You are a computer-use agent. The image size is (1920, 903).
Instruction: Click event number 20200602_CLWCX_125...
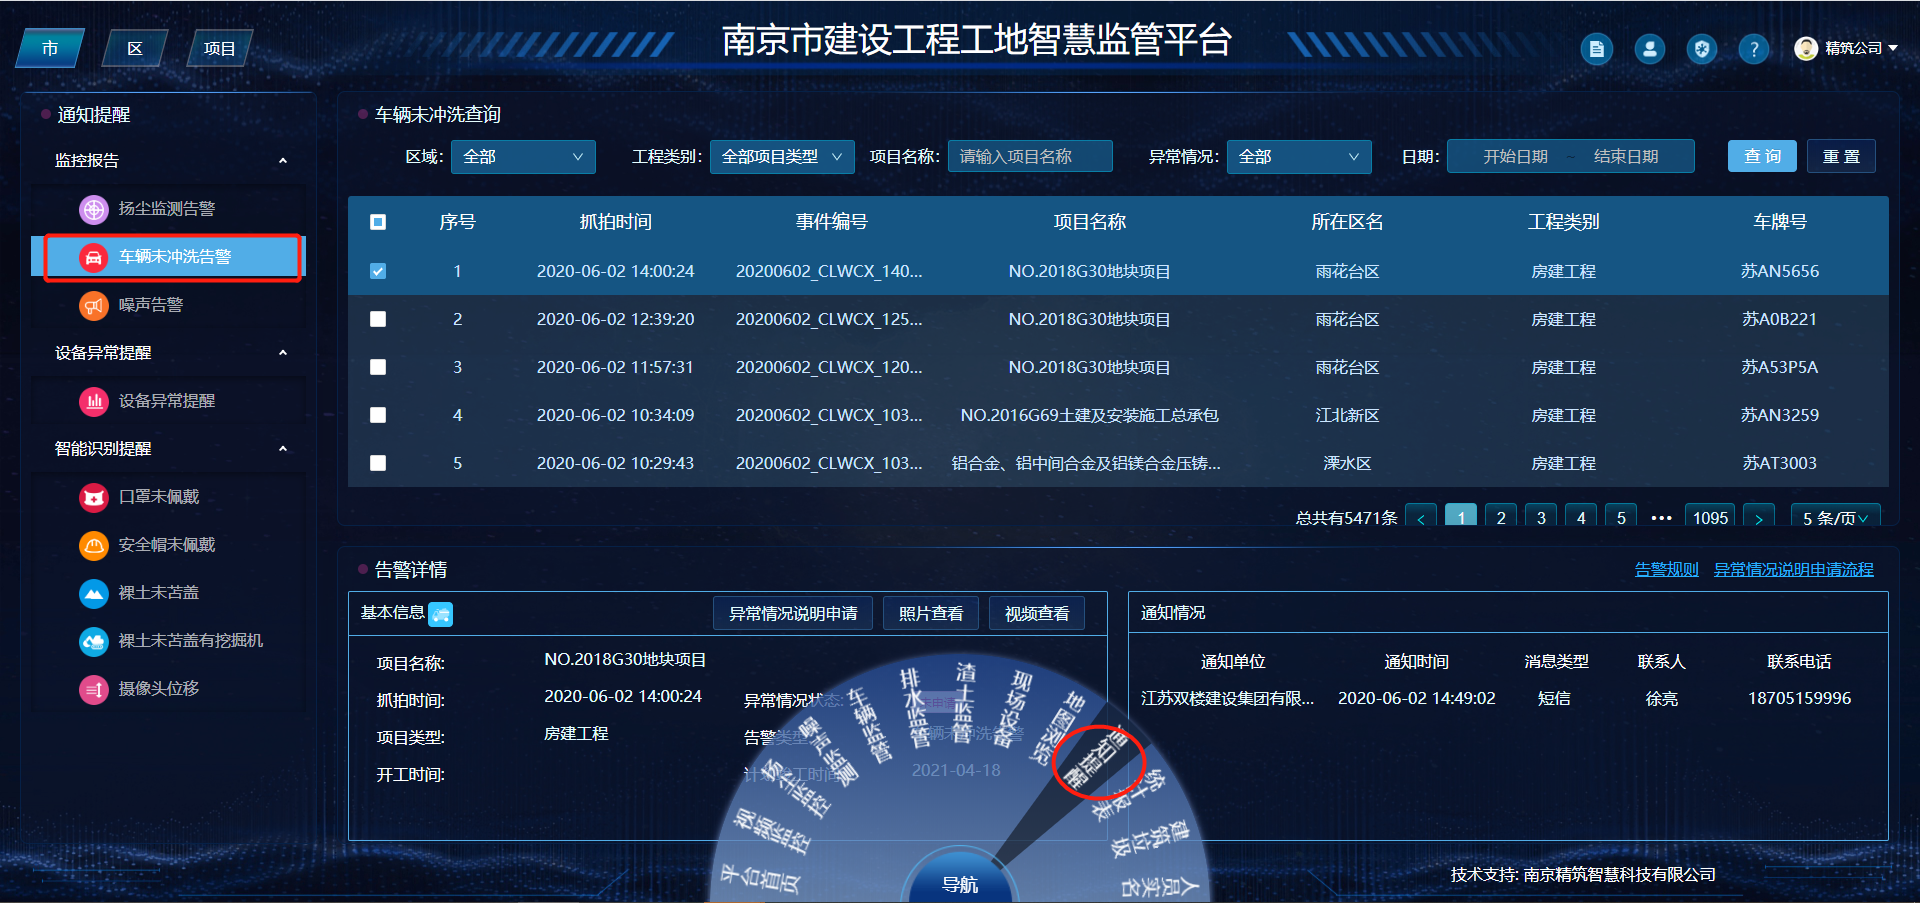coord(829,319)
